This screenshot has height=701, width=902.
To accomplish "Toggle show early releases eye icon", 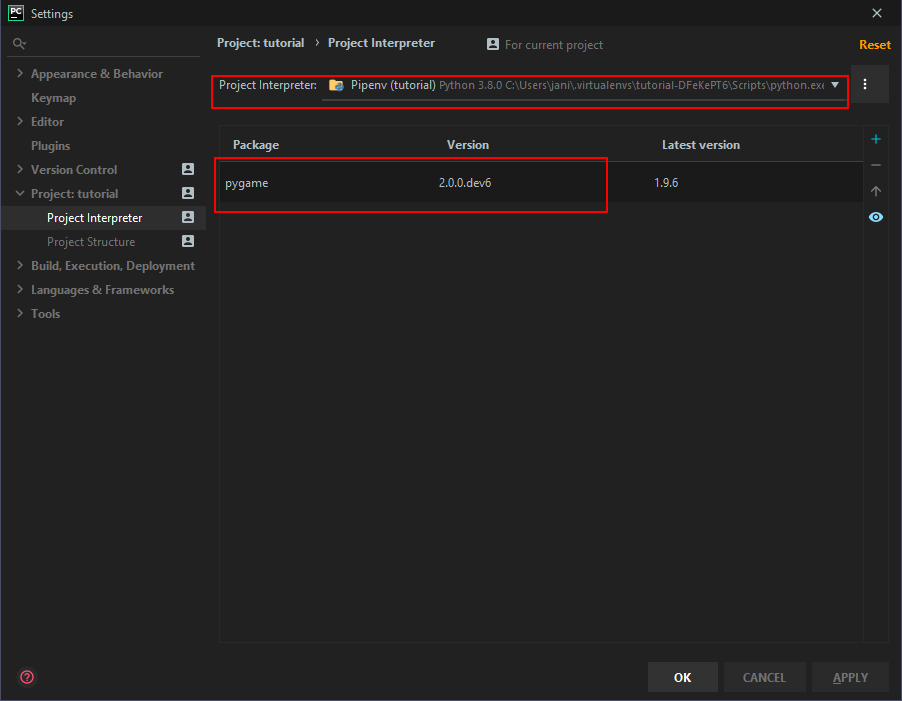I will (876, 217).
